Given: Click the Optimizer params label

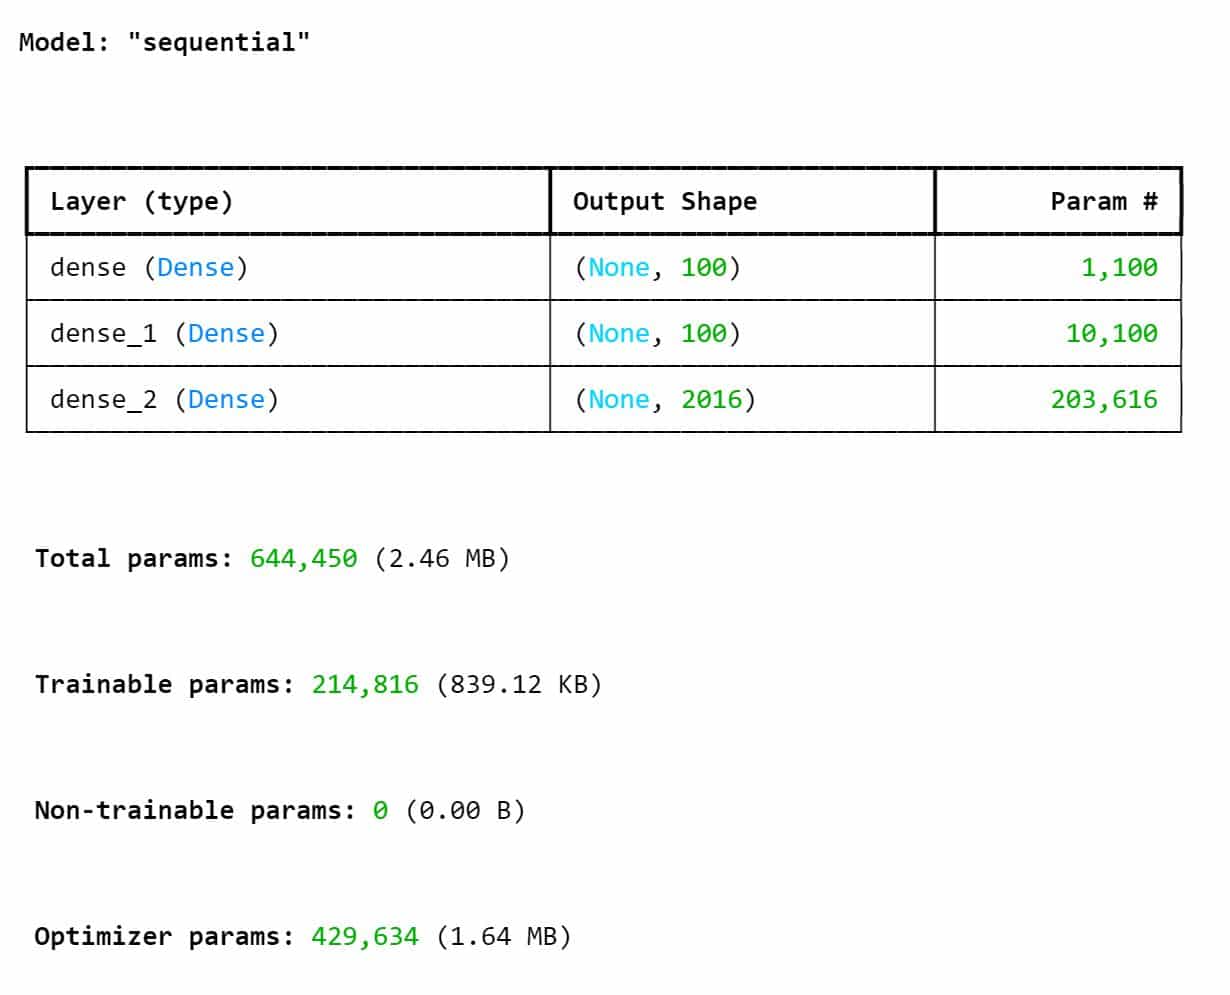Looking at the screenshot, I should click(164, 936).
